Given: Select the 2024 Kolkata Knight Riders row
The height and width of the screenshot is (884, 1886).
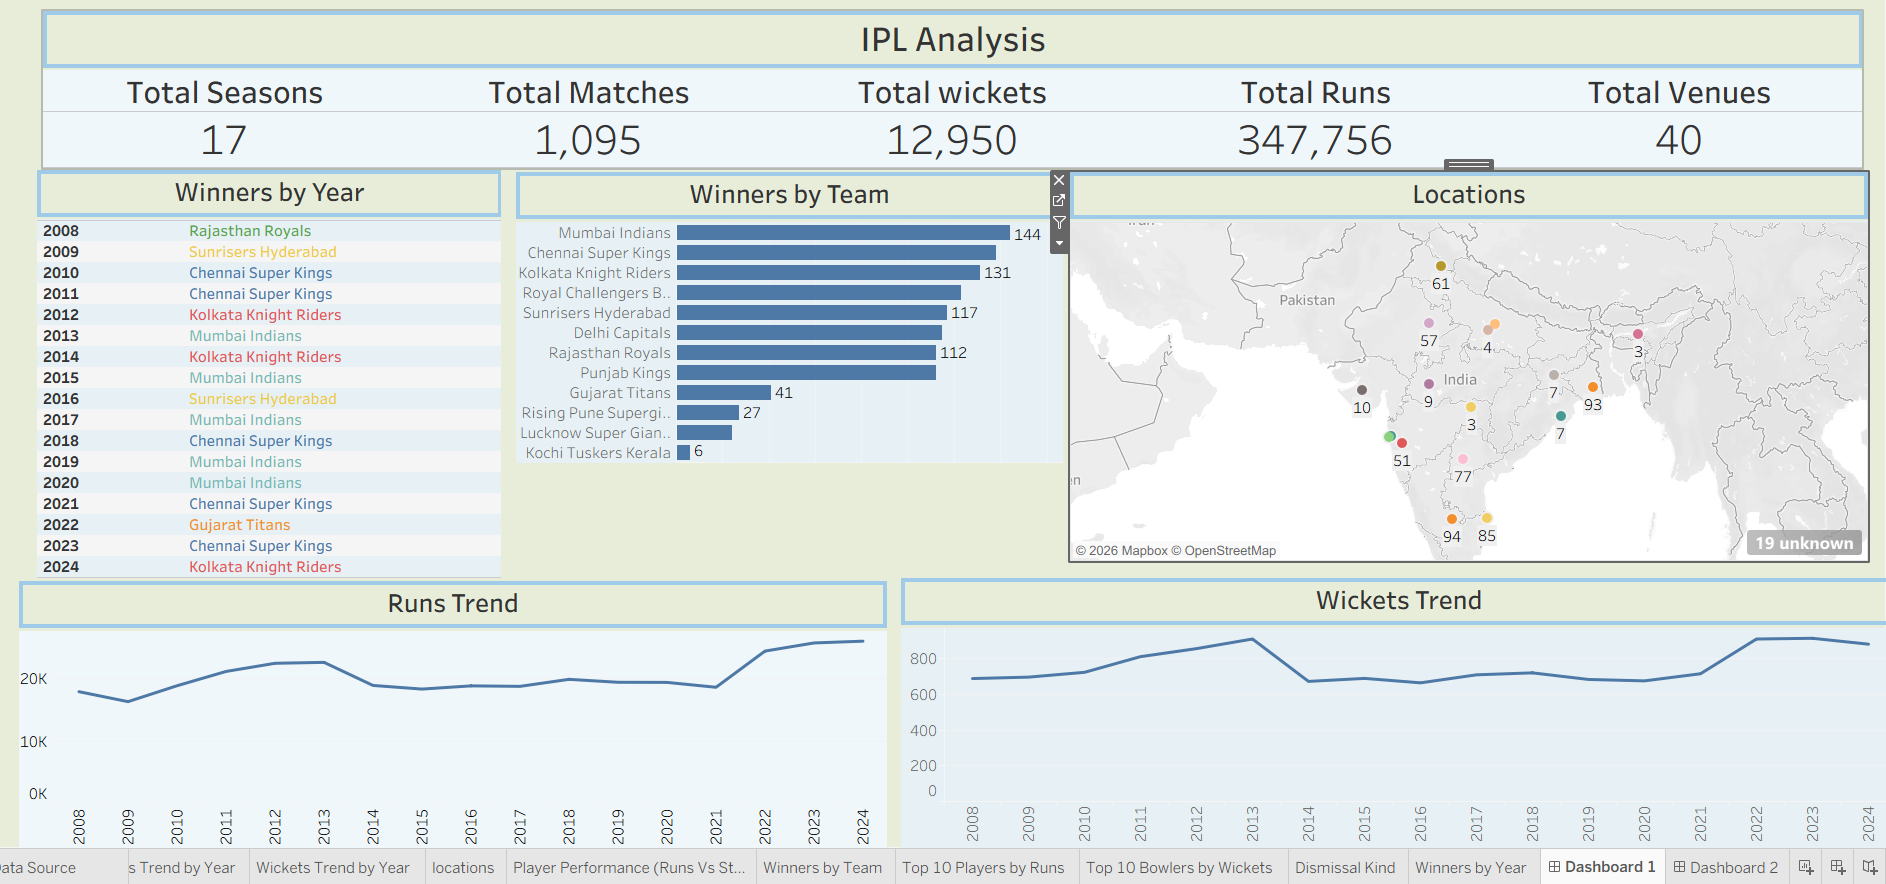Looking at the screenshot, I should coord(270,567).
